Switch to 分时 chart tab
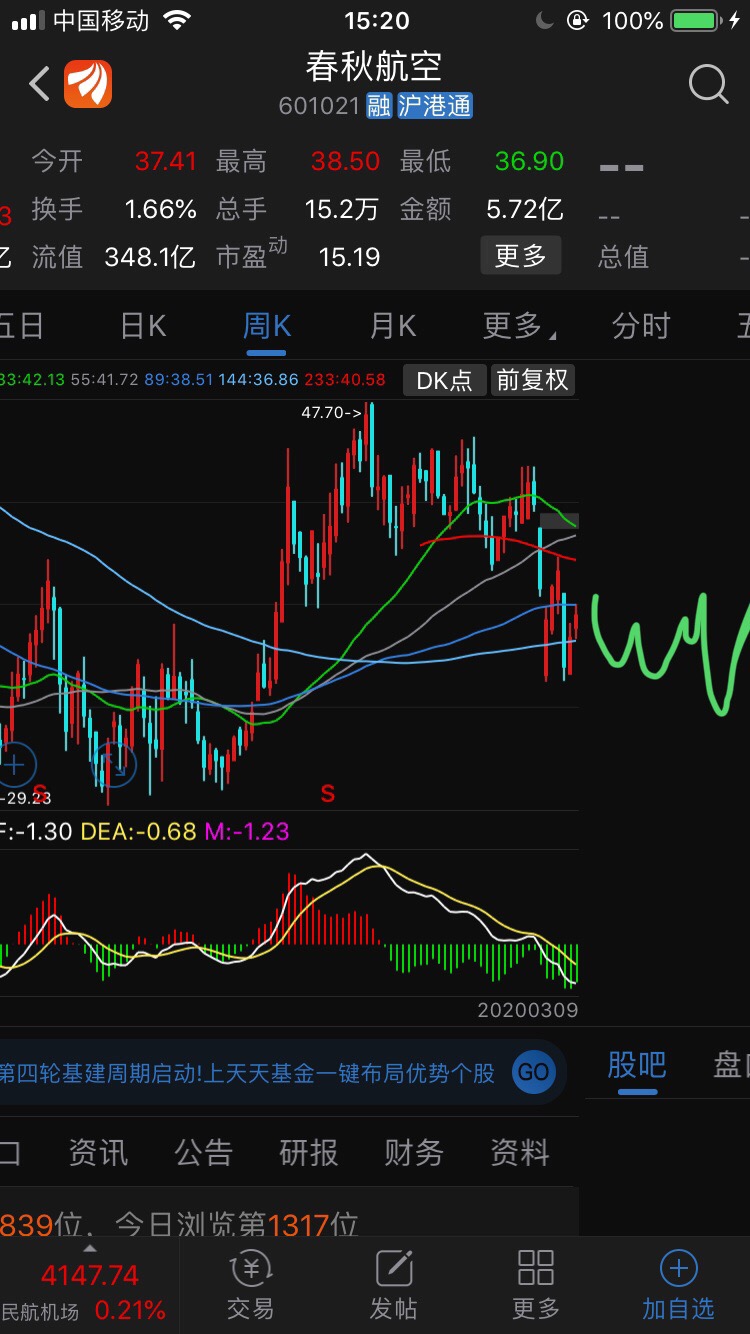The image size is (750, 1334). pos(640,325)
